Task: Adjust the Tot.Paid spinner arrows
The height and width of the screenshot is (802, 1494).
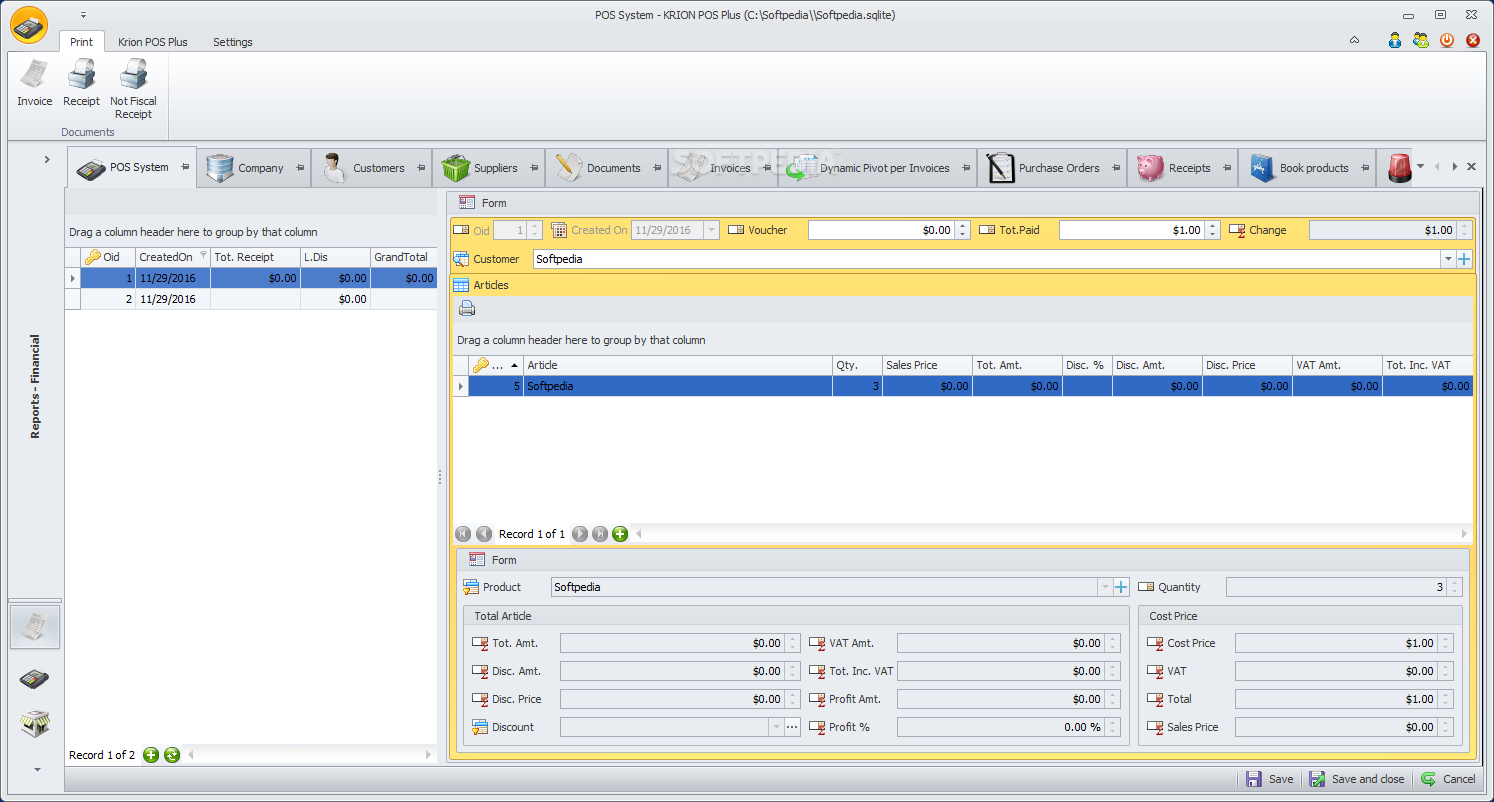Action: (x=1213, y=230)
